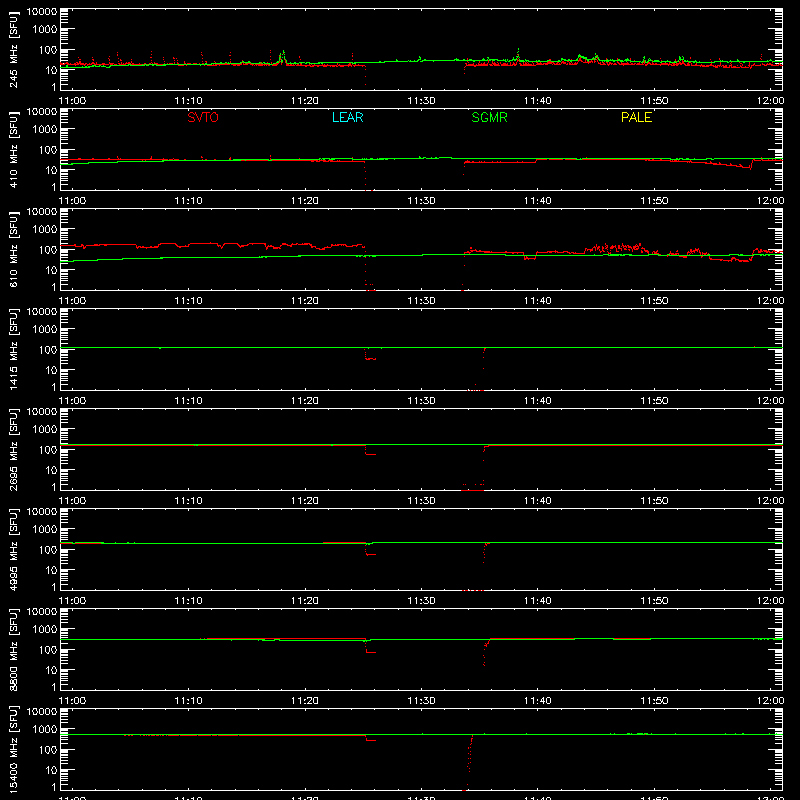
Task: Click 10000 on the 245 MHz y-axis
Action: click(42, 12)
